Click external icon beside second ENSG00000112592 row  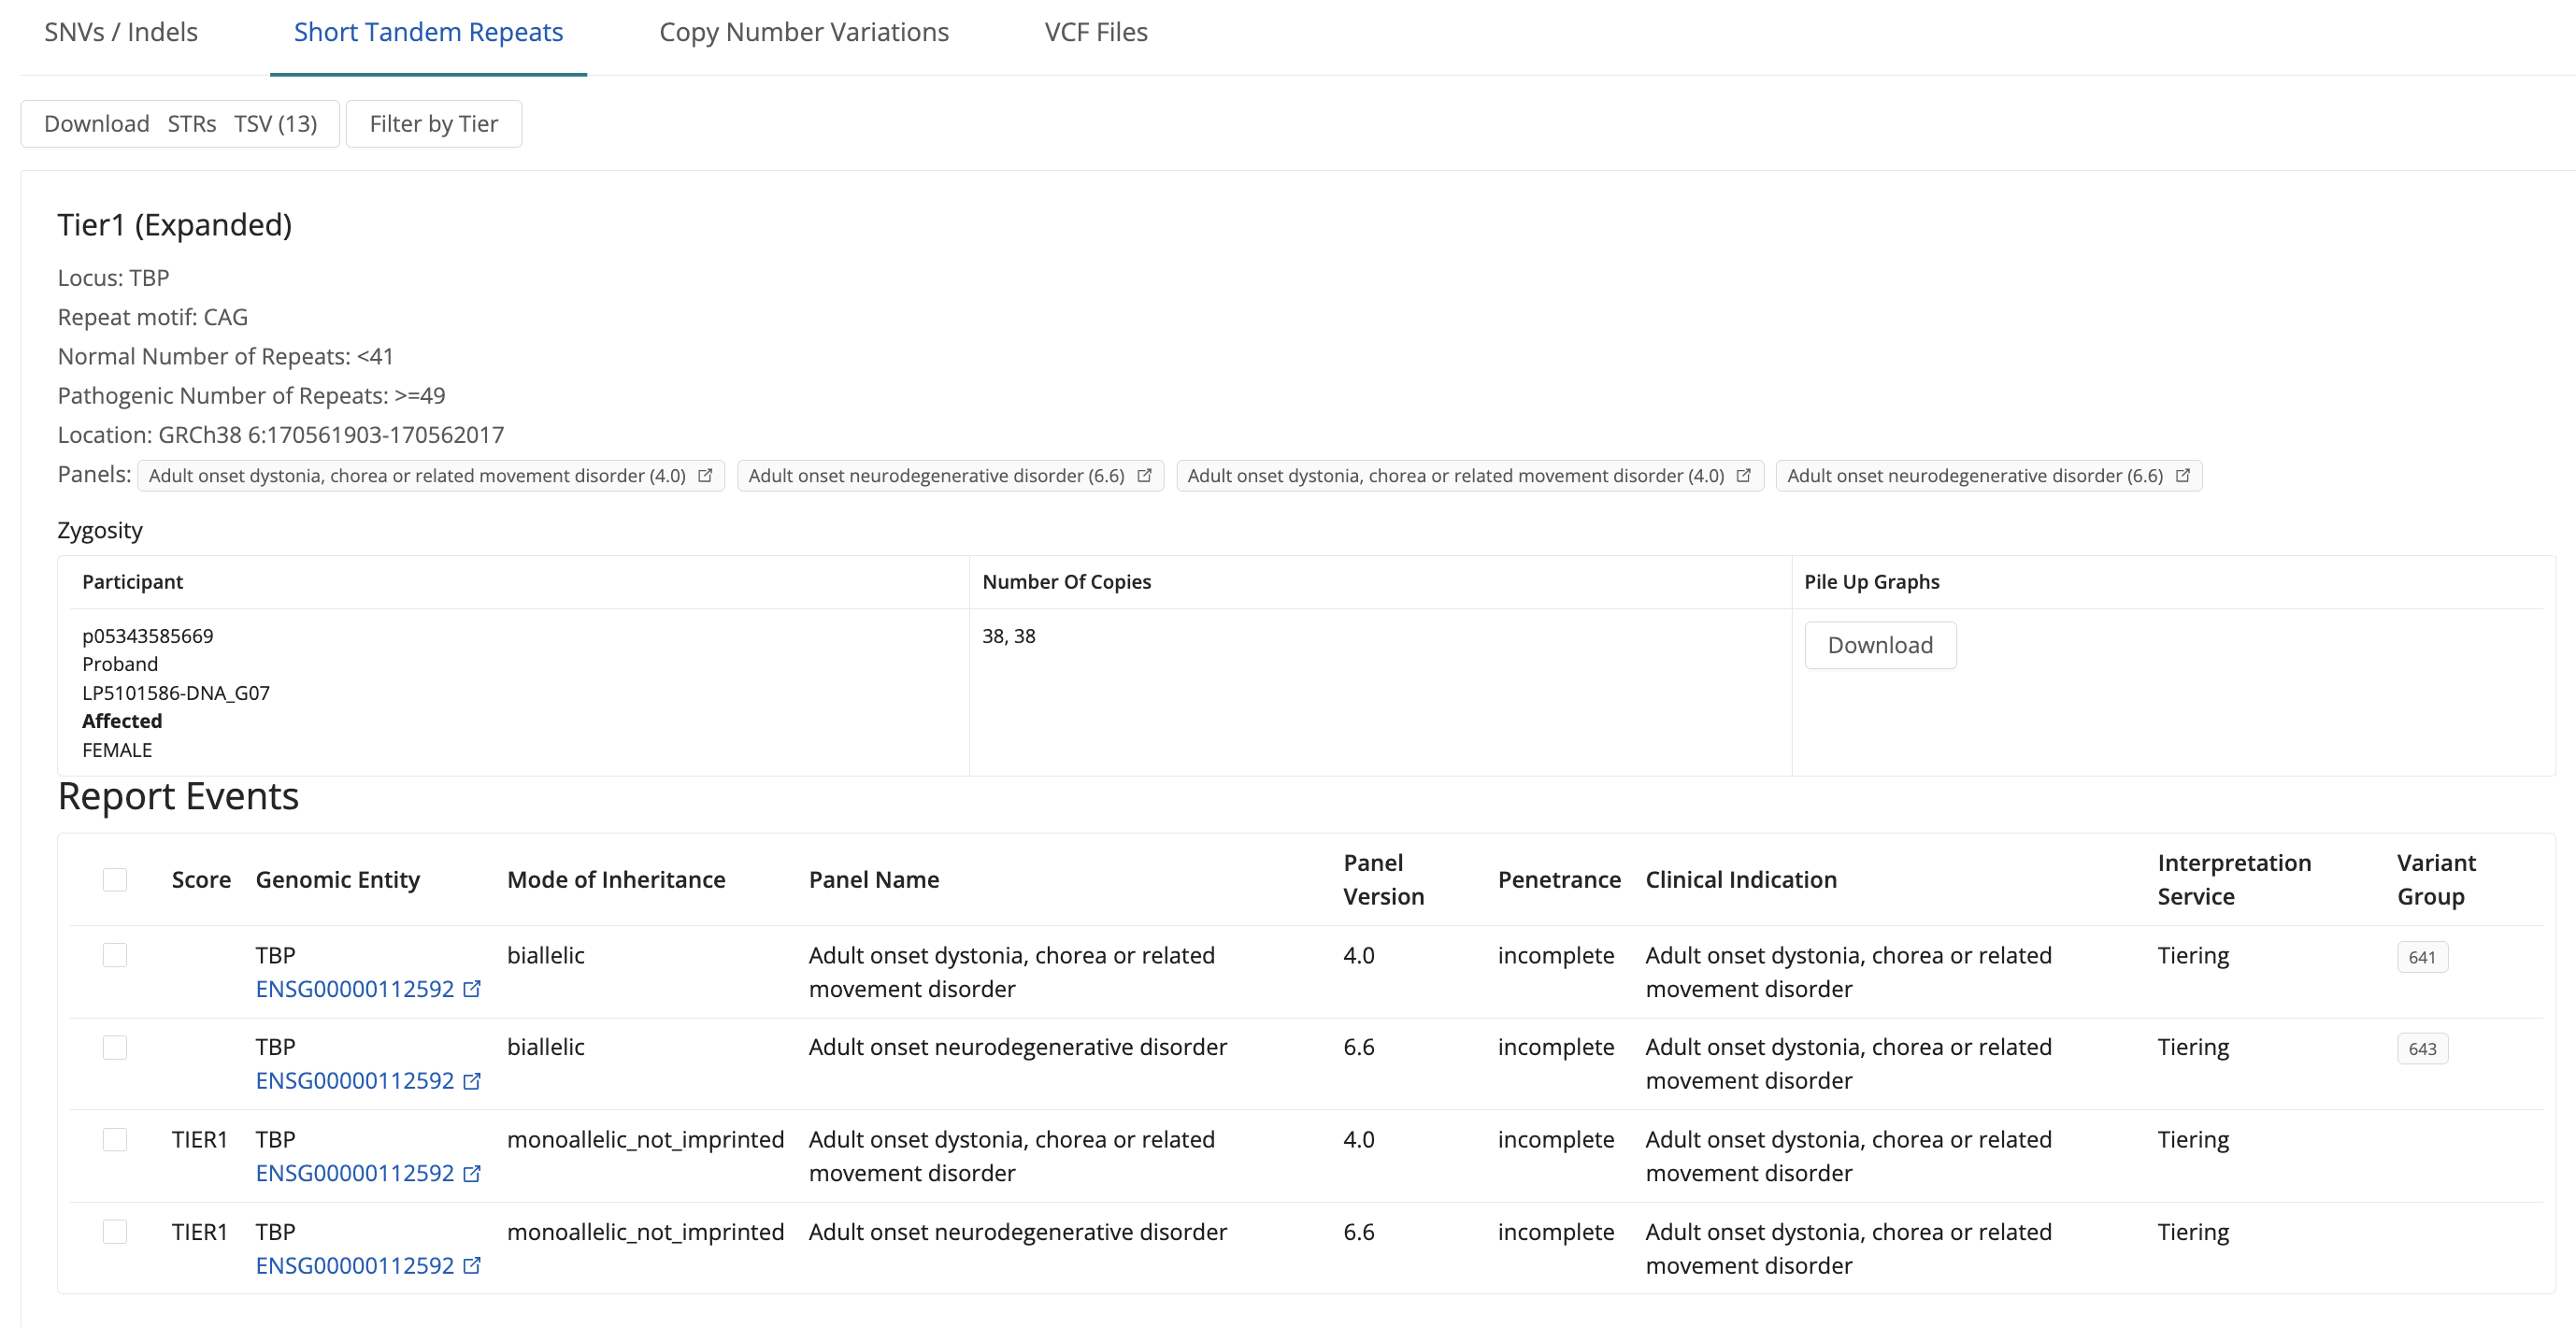click(472, 1081)
